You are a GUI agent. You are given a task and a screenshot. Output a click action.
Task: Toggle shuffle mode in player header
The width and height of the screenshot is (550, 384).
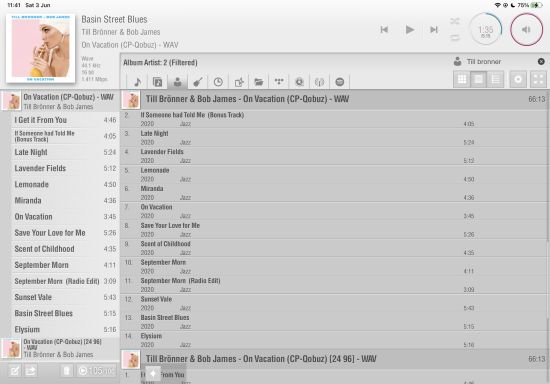pyautogui.click(x=455, y=21)
